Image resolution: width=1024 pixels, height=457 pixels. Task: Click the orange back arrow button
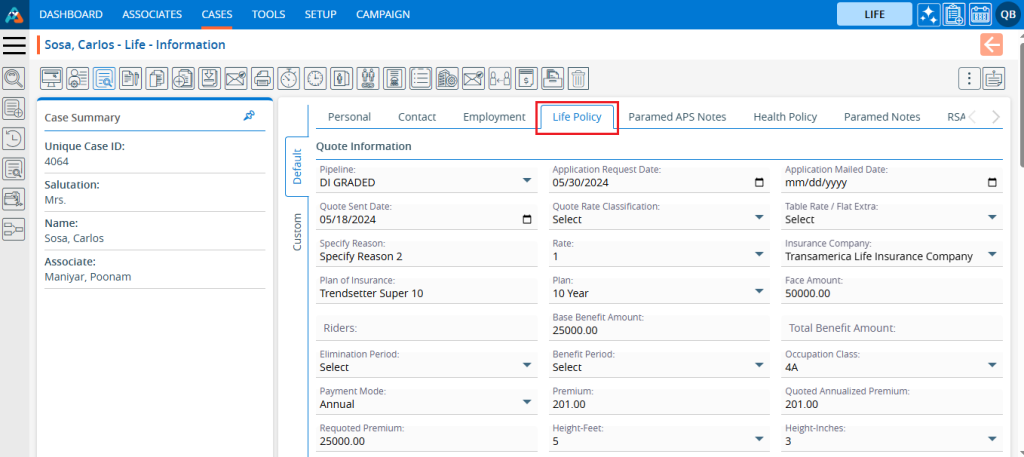point(991,44)
